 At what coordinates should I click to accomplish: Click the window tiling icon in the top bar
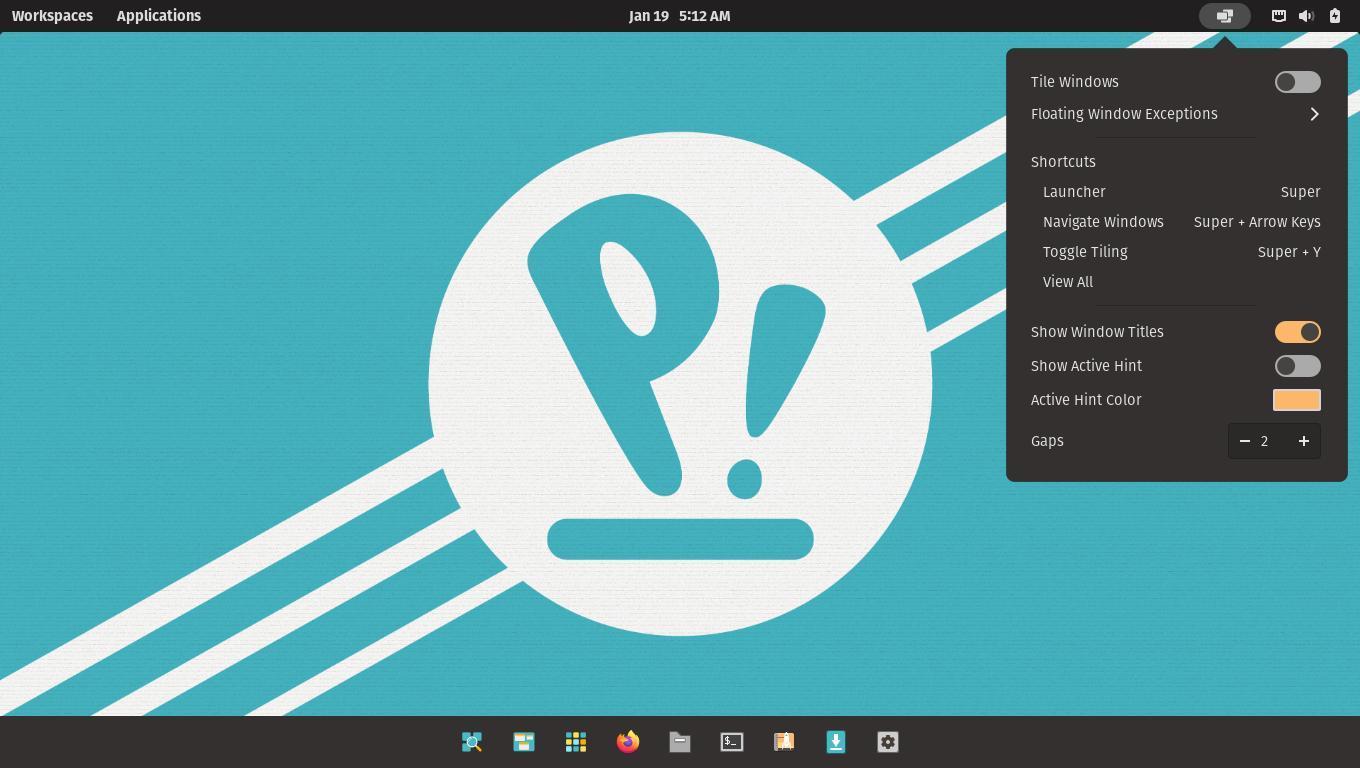pos(1224,16)
